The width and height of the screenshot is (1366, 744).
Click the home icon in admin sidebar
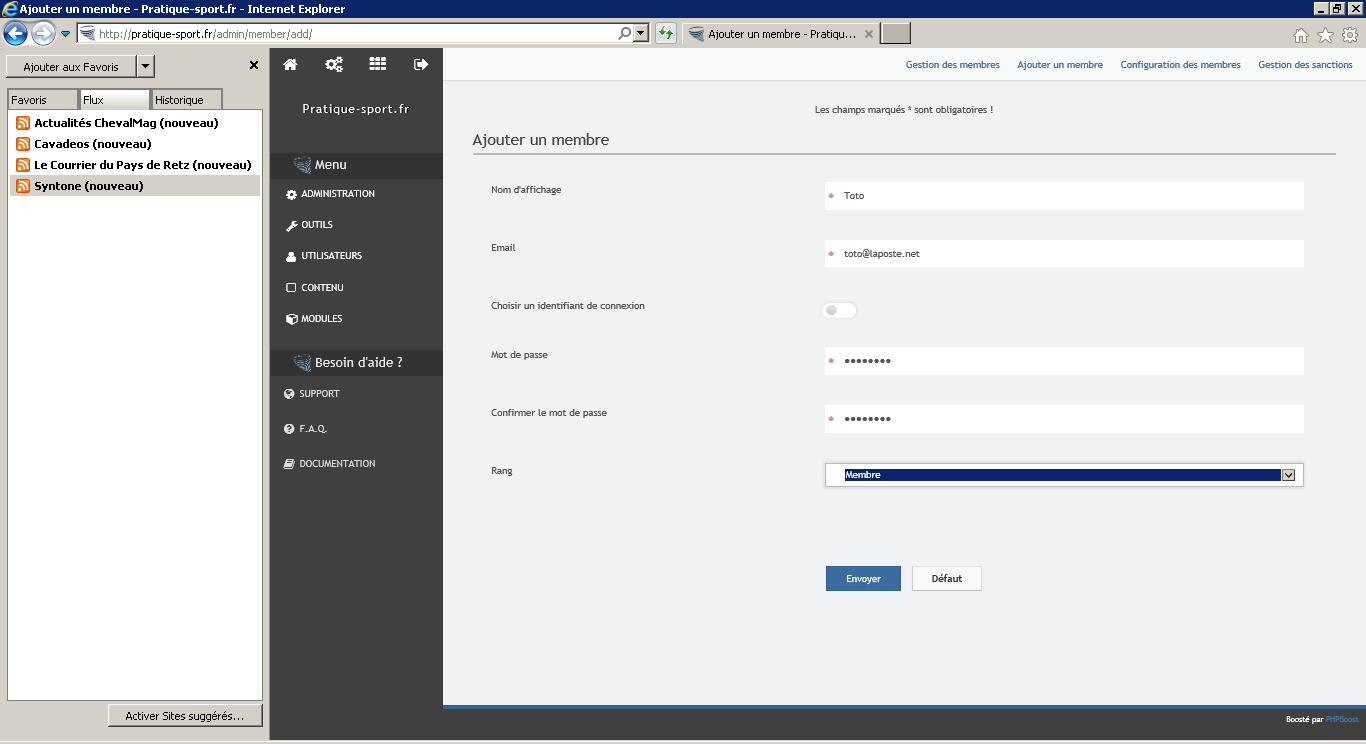(x=290, y=64)
